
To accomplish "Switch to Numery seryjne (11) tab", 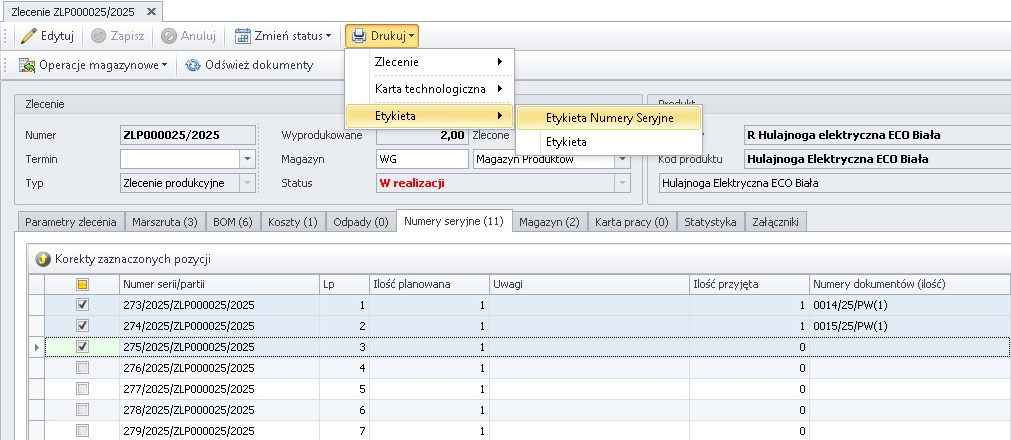I will [454, 221].
